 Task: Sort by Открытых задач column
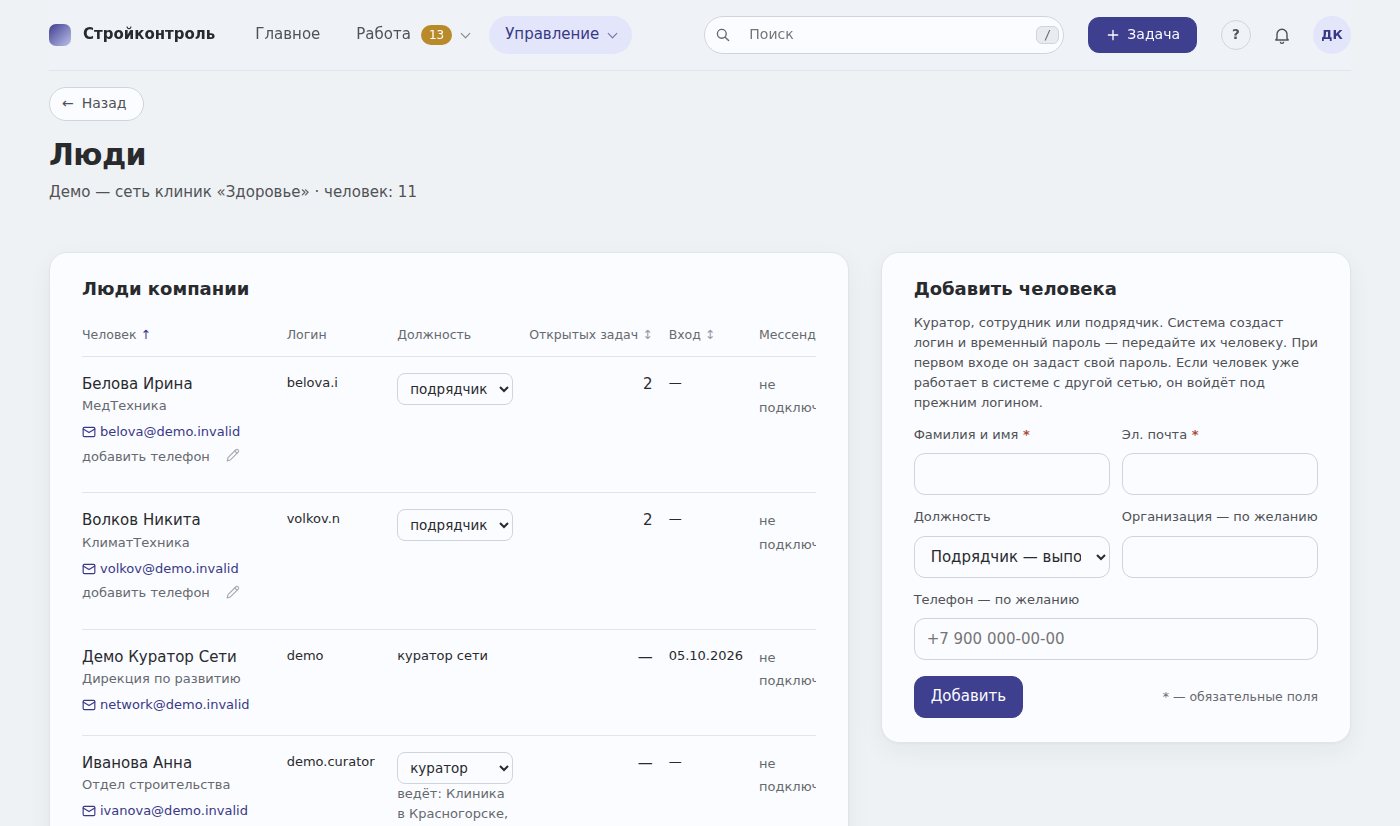590,335
